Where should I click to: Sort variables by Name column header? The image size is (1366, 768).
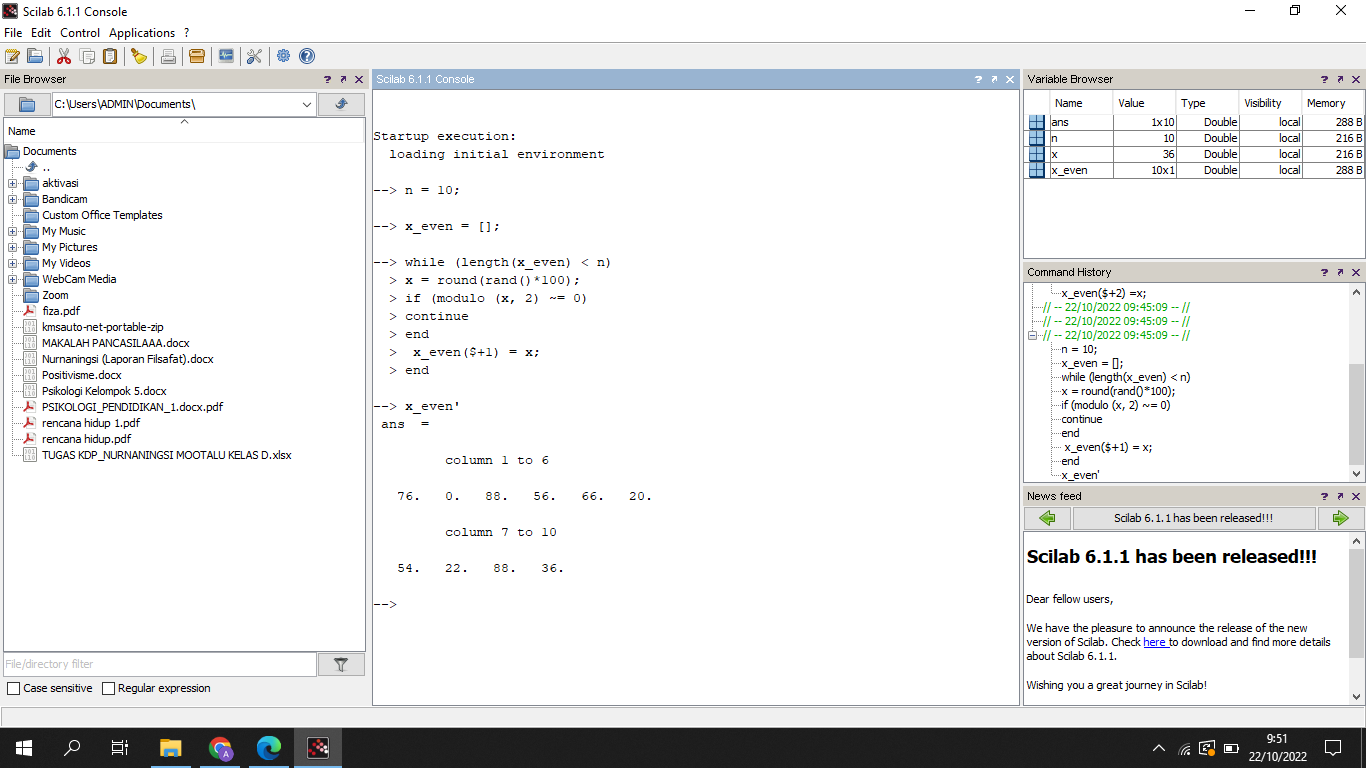click(x=1081, y=103)
